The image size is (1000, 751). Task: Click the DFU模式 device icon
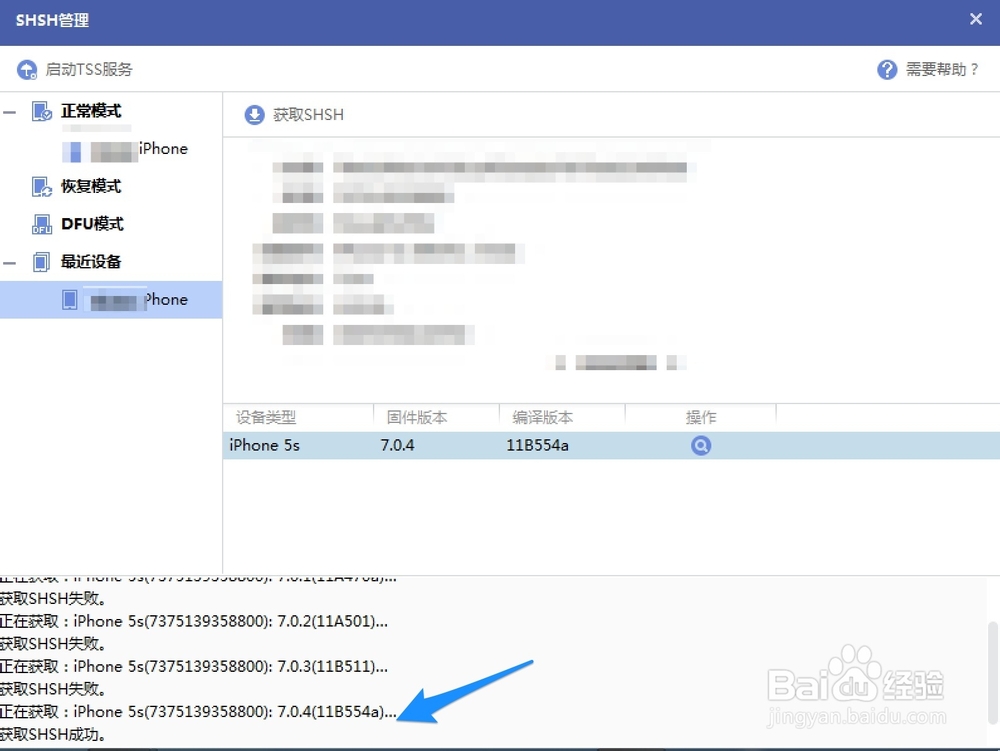(x=41, y=224)
